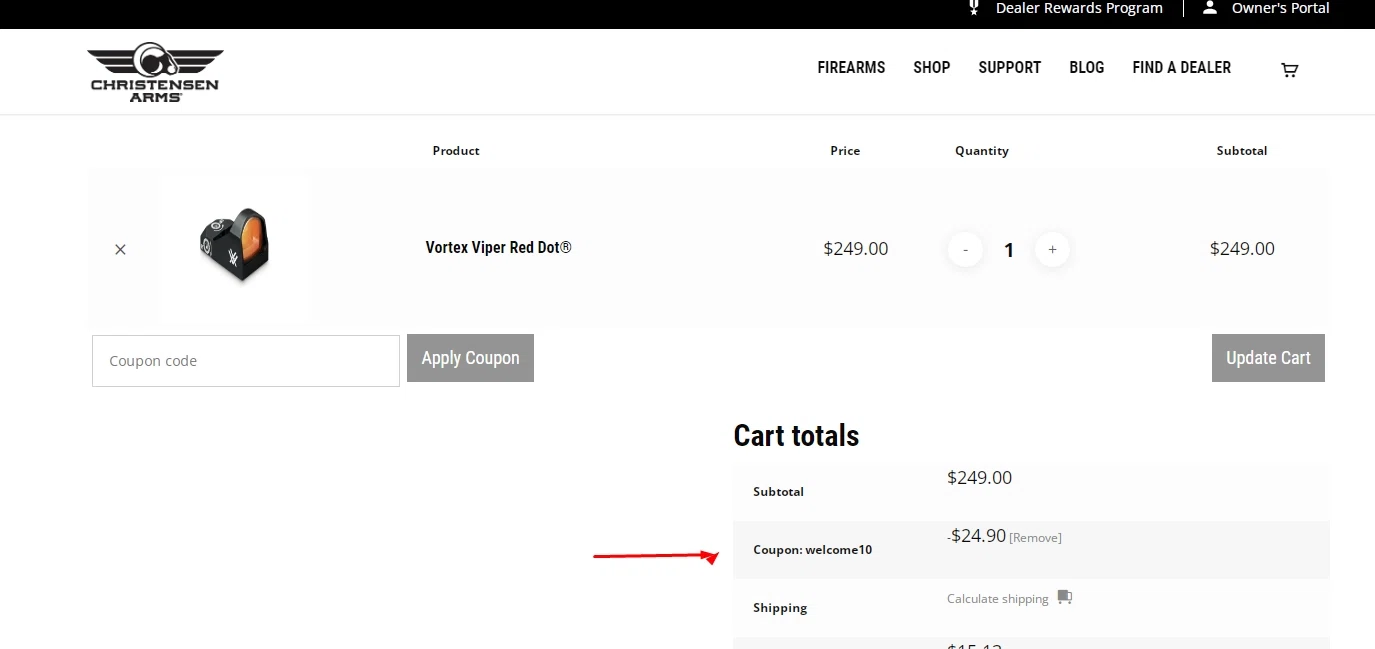Click the $249.00 amount in Cart totals
The width and height of the screenshot is (1375, 649).
(979, 478)
